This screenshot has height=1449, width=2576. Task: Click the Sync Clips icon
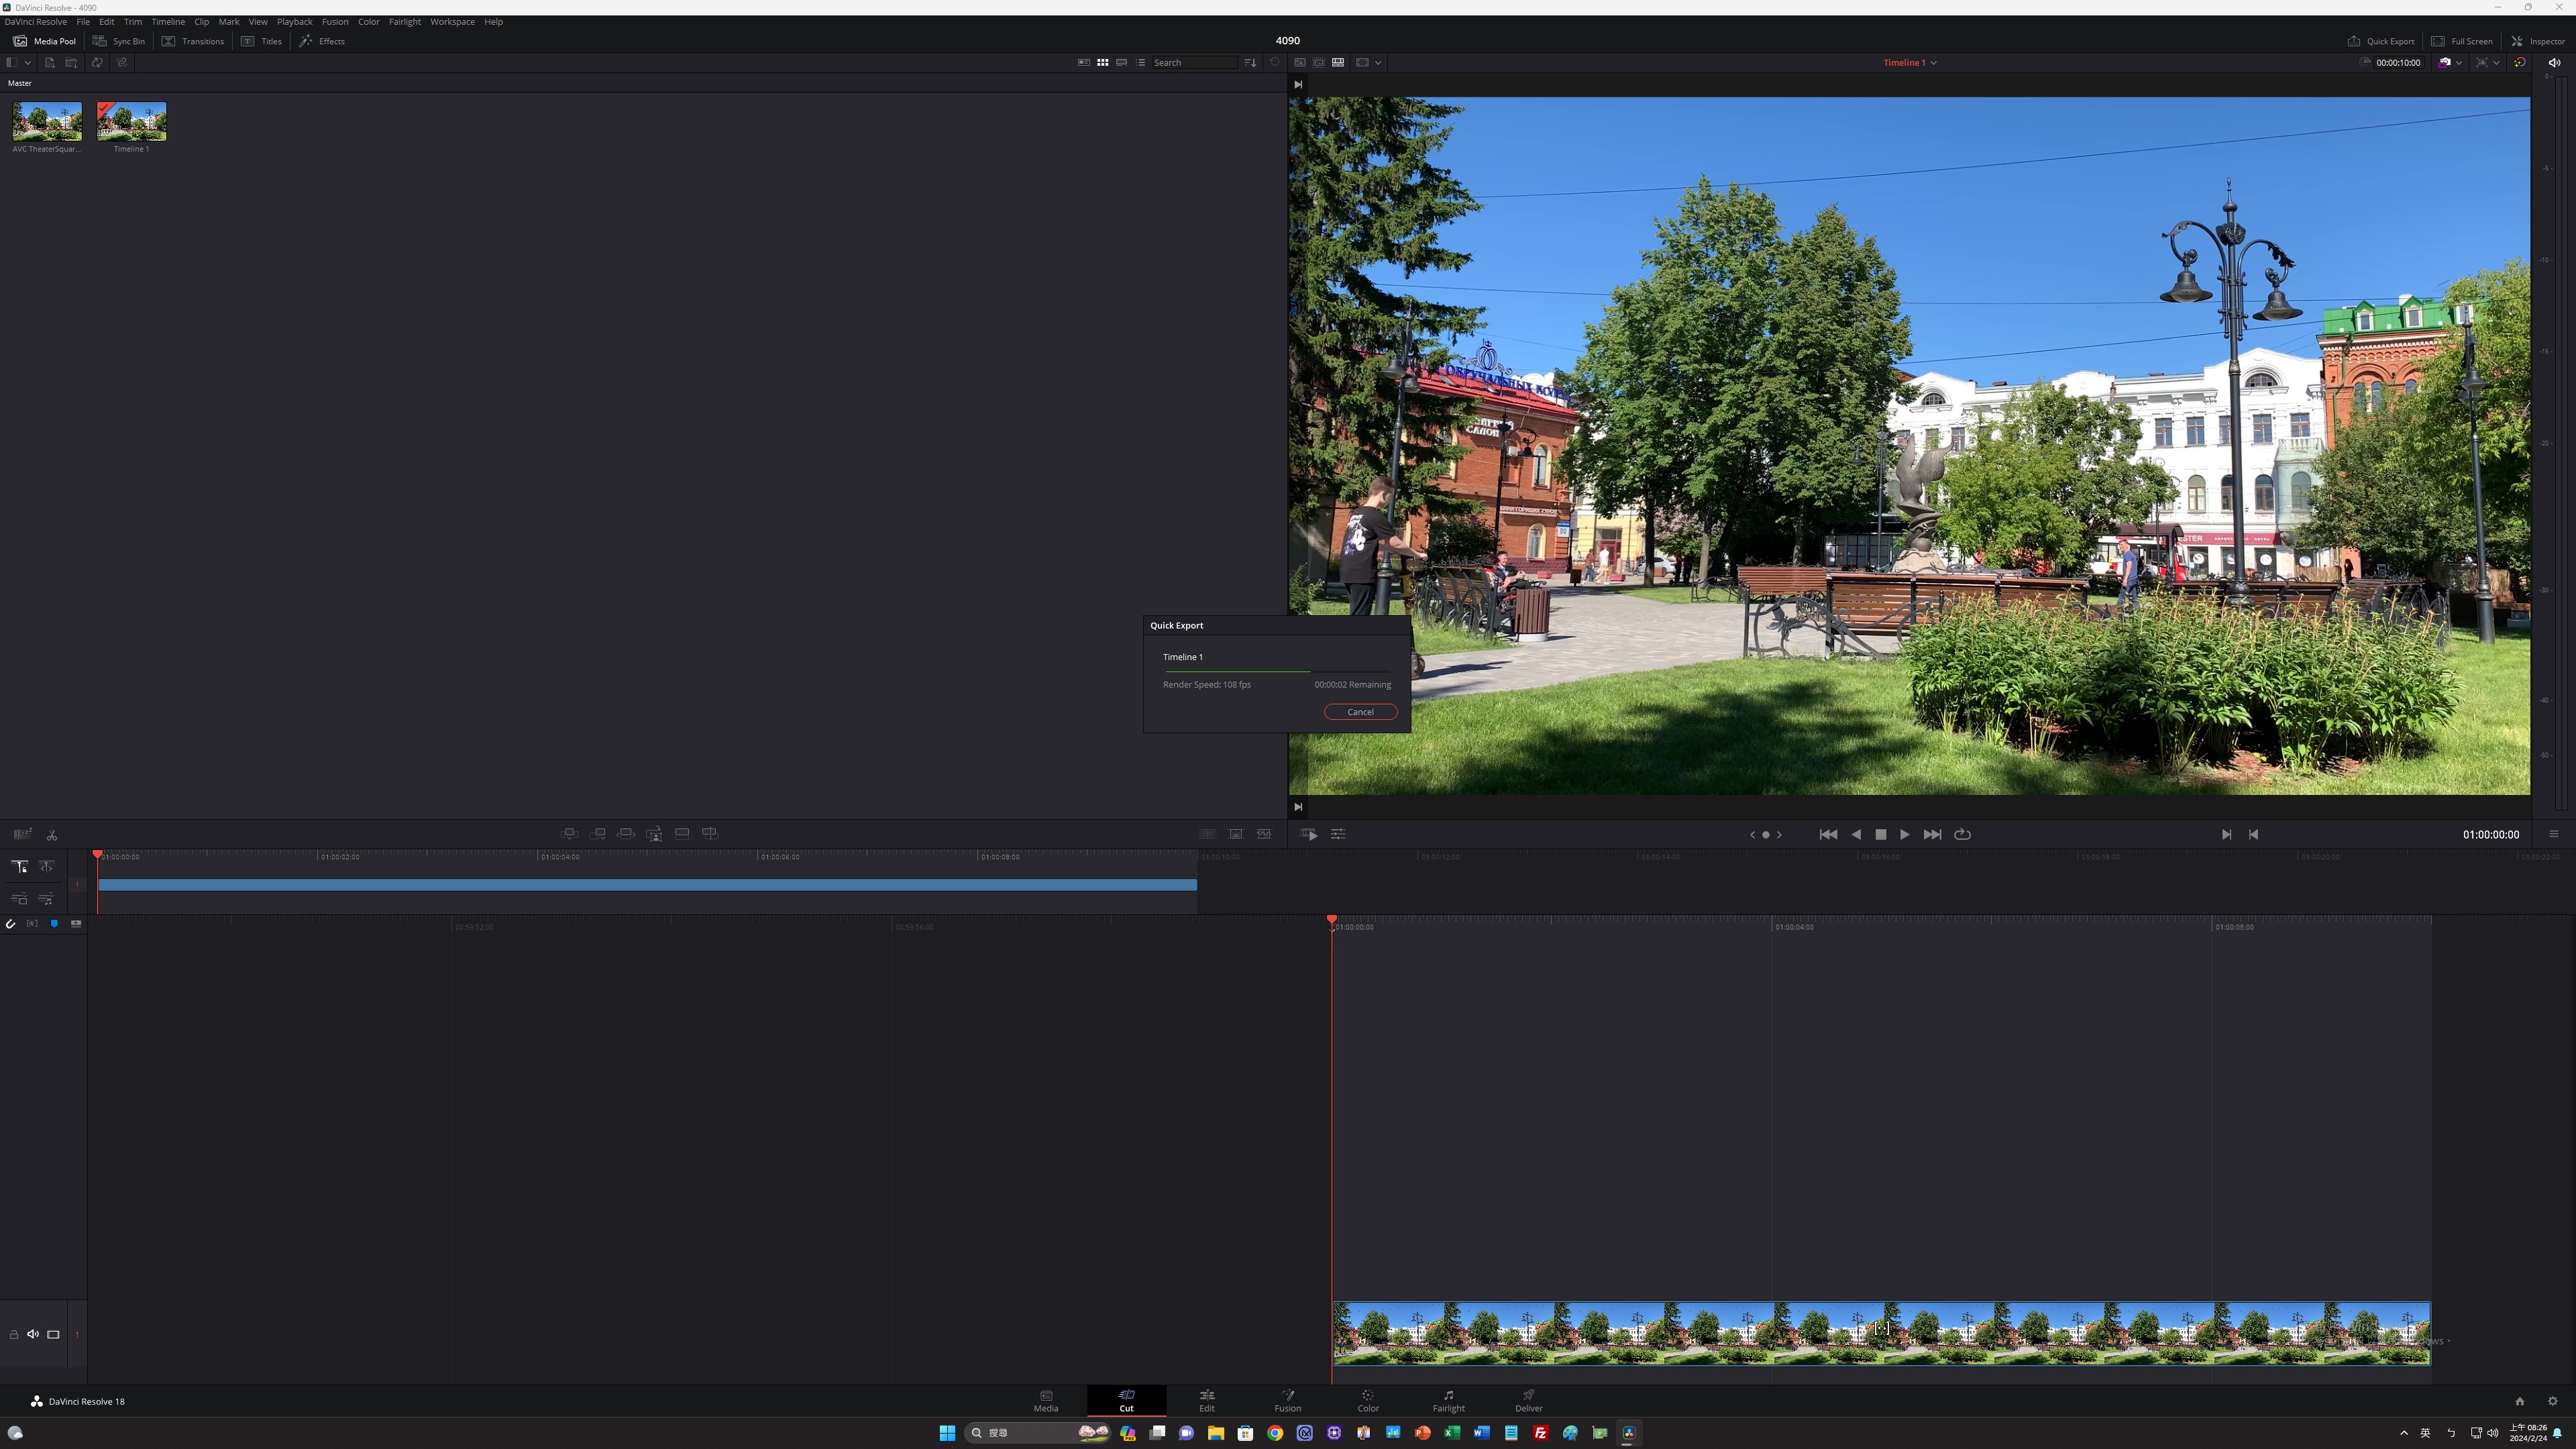[x=97, y=62]
